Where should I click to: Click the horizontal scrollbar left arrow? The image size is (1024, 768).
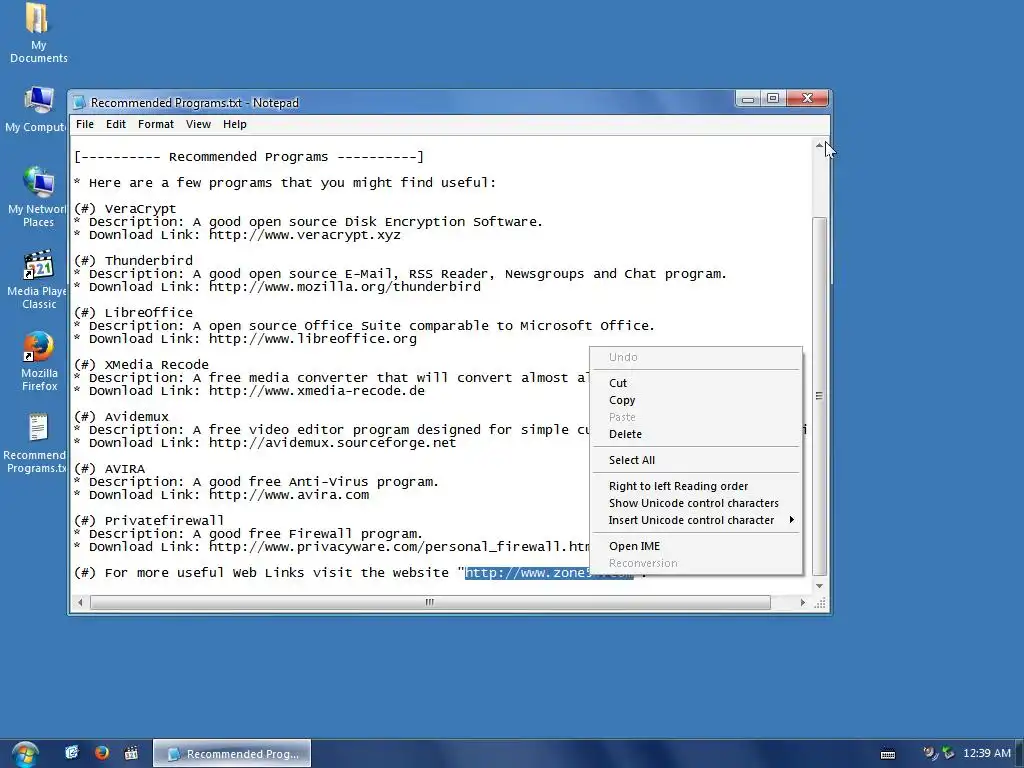click(80, 603)
